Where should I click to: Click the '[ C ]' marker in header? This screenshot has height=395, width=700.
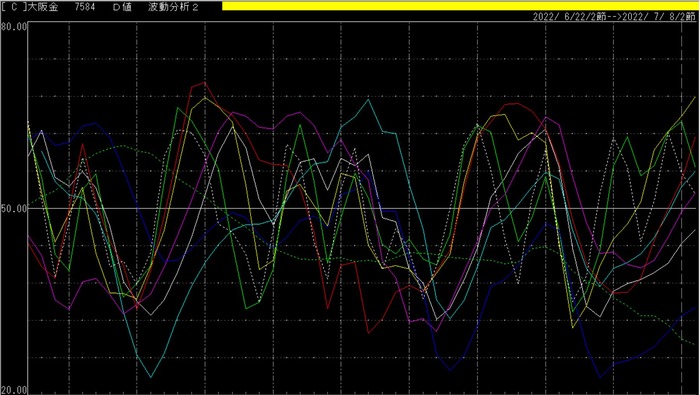point(14,7)
